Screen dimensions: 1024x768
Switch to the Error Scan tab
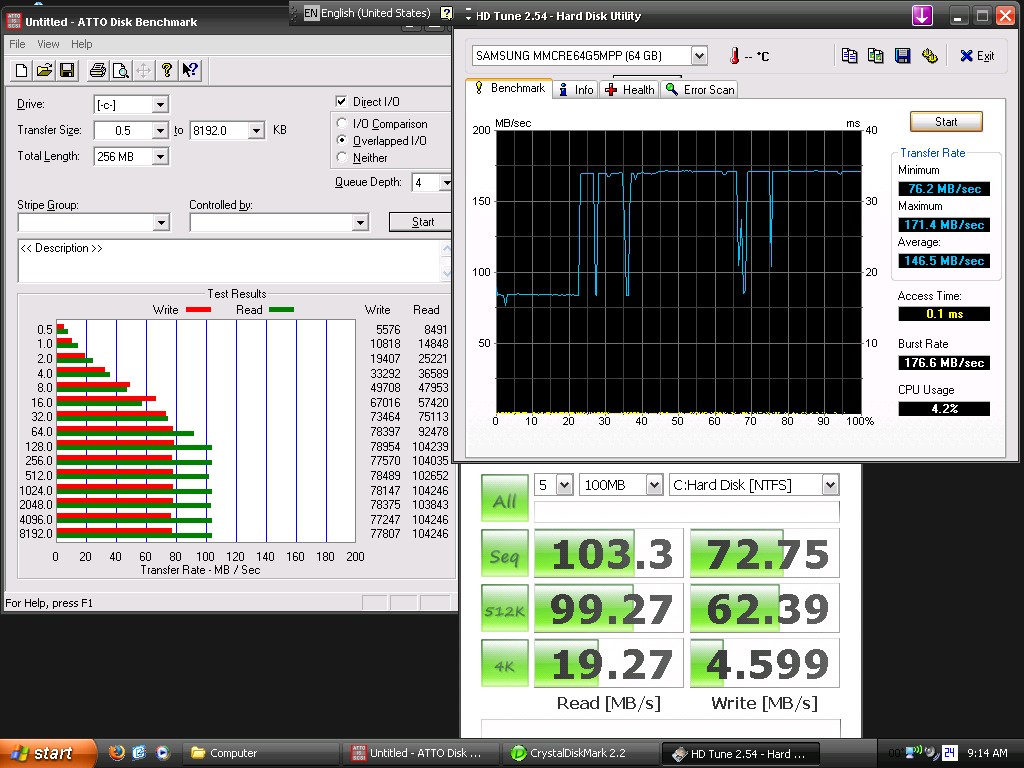[x=698, y=90]
